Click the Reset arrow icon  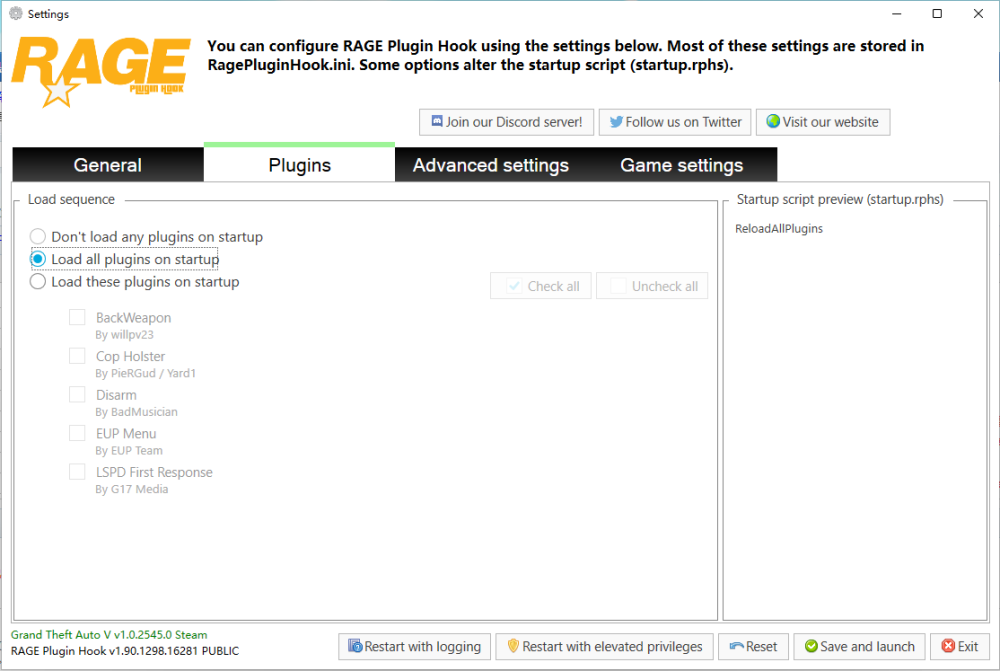click(736, 647)
